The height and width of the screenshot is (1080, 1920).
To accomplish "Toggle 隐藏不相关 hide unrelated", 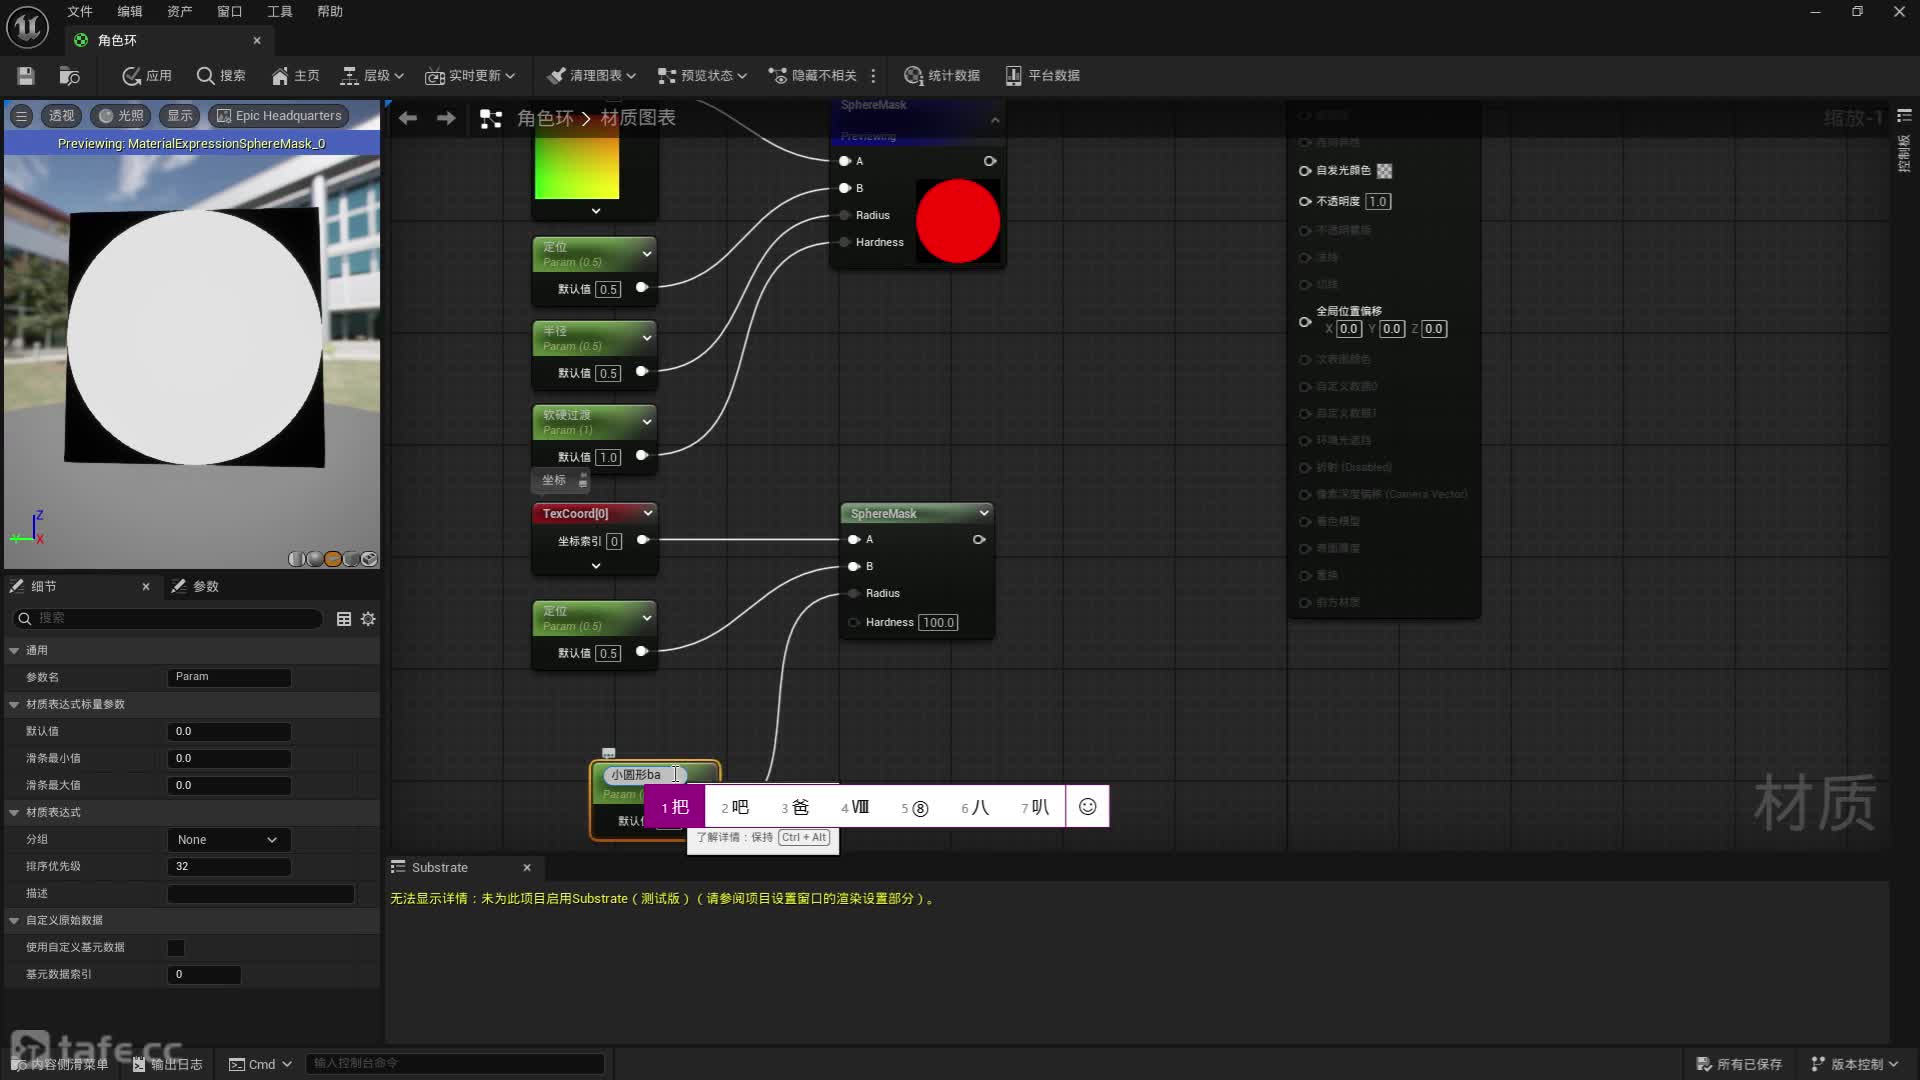I will pos(812,76).
